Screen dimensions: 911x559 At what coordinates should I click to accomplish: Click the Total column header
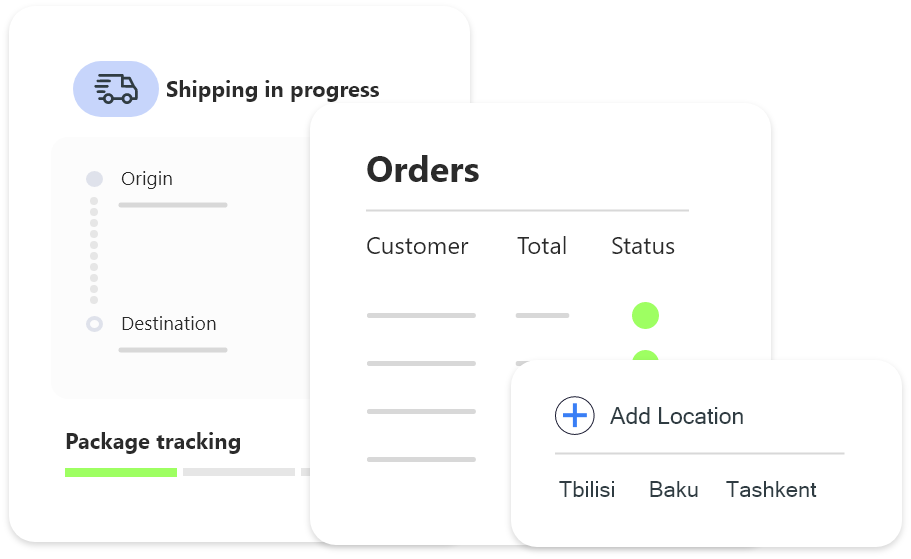coord(541,246)
